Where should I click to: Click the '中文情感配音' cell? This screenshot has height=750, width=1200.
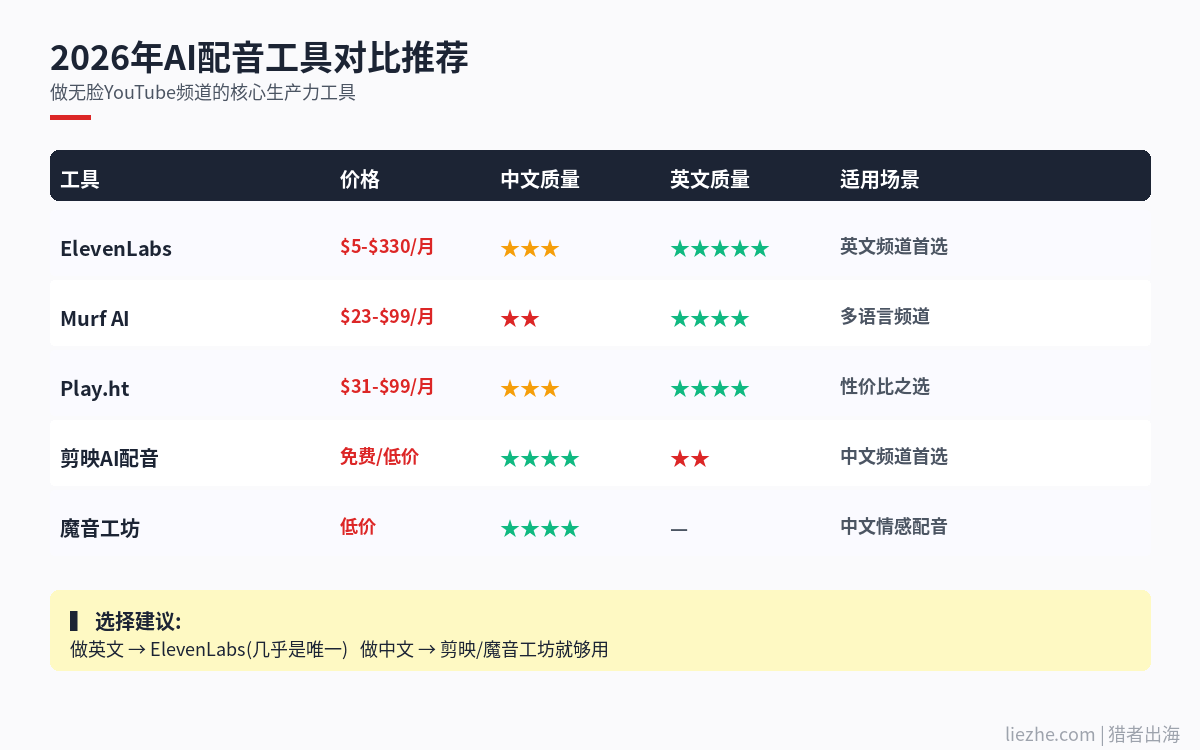894,527
